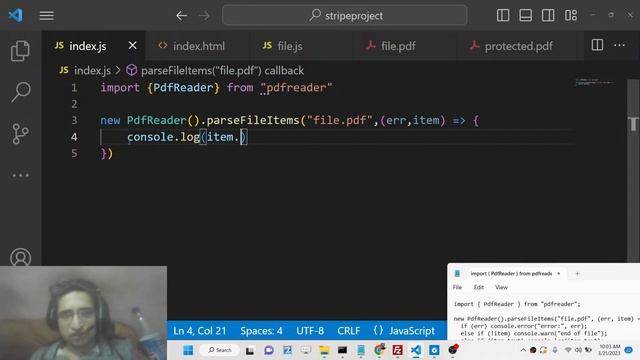Open Edit menu in Notepad window
640x360 pixels.
point(478,287)
